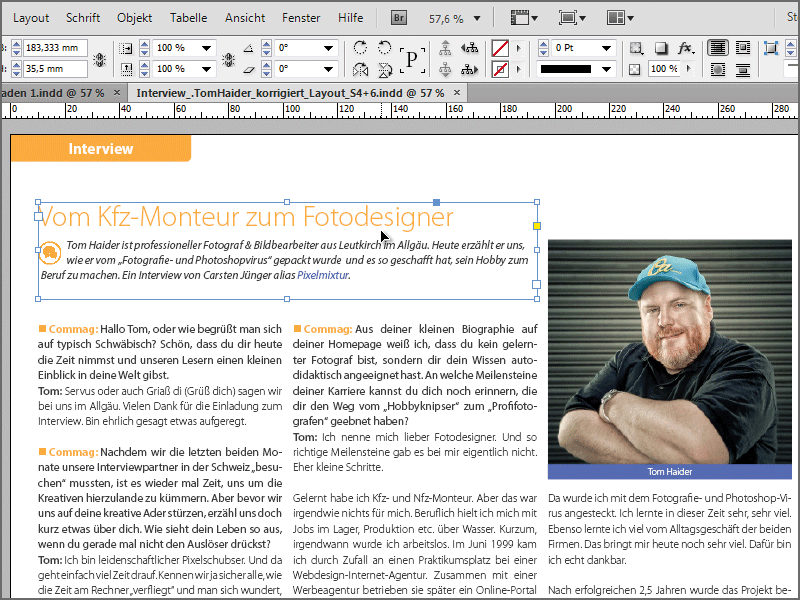The height and width of the screenshot is (600, 800).
Task: Increase the stroke weight with stepper
Action: 543,44
